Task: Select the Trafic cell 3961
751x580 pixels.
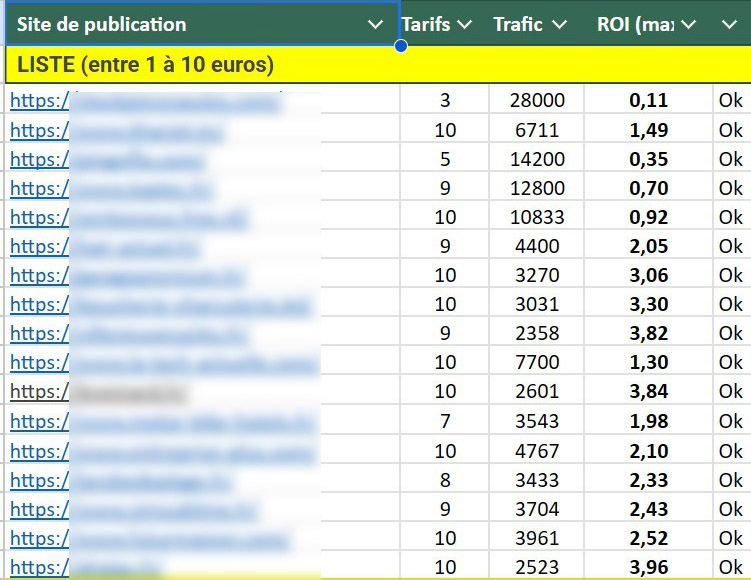Action: pyautogui.click(x=537, y=538)
